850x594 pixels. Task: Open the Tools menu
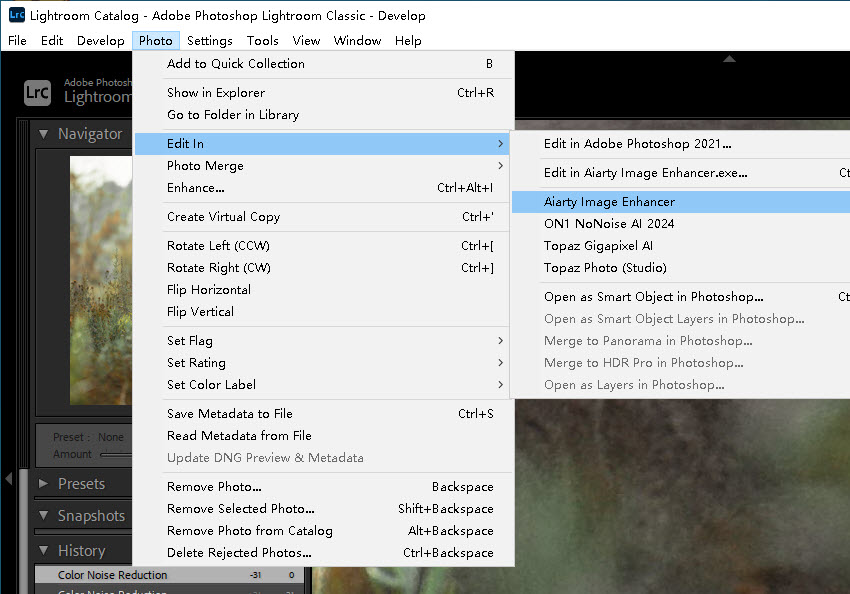click(x=262, y=41)
